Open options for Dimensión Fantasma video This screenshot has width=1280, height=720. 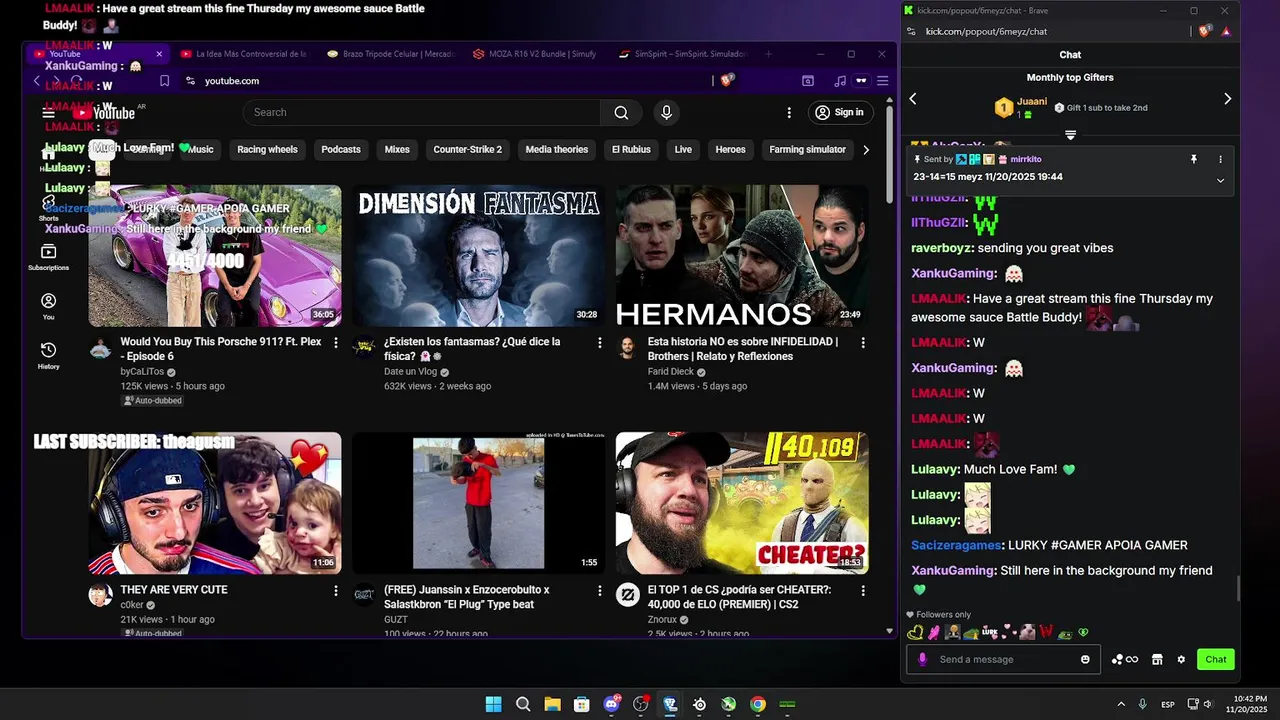click(x=600, y=342)
